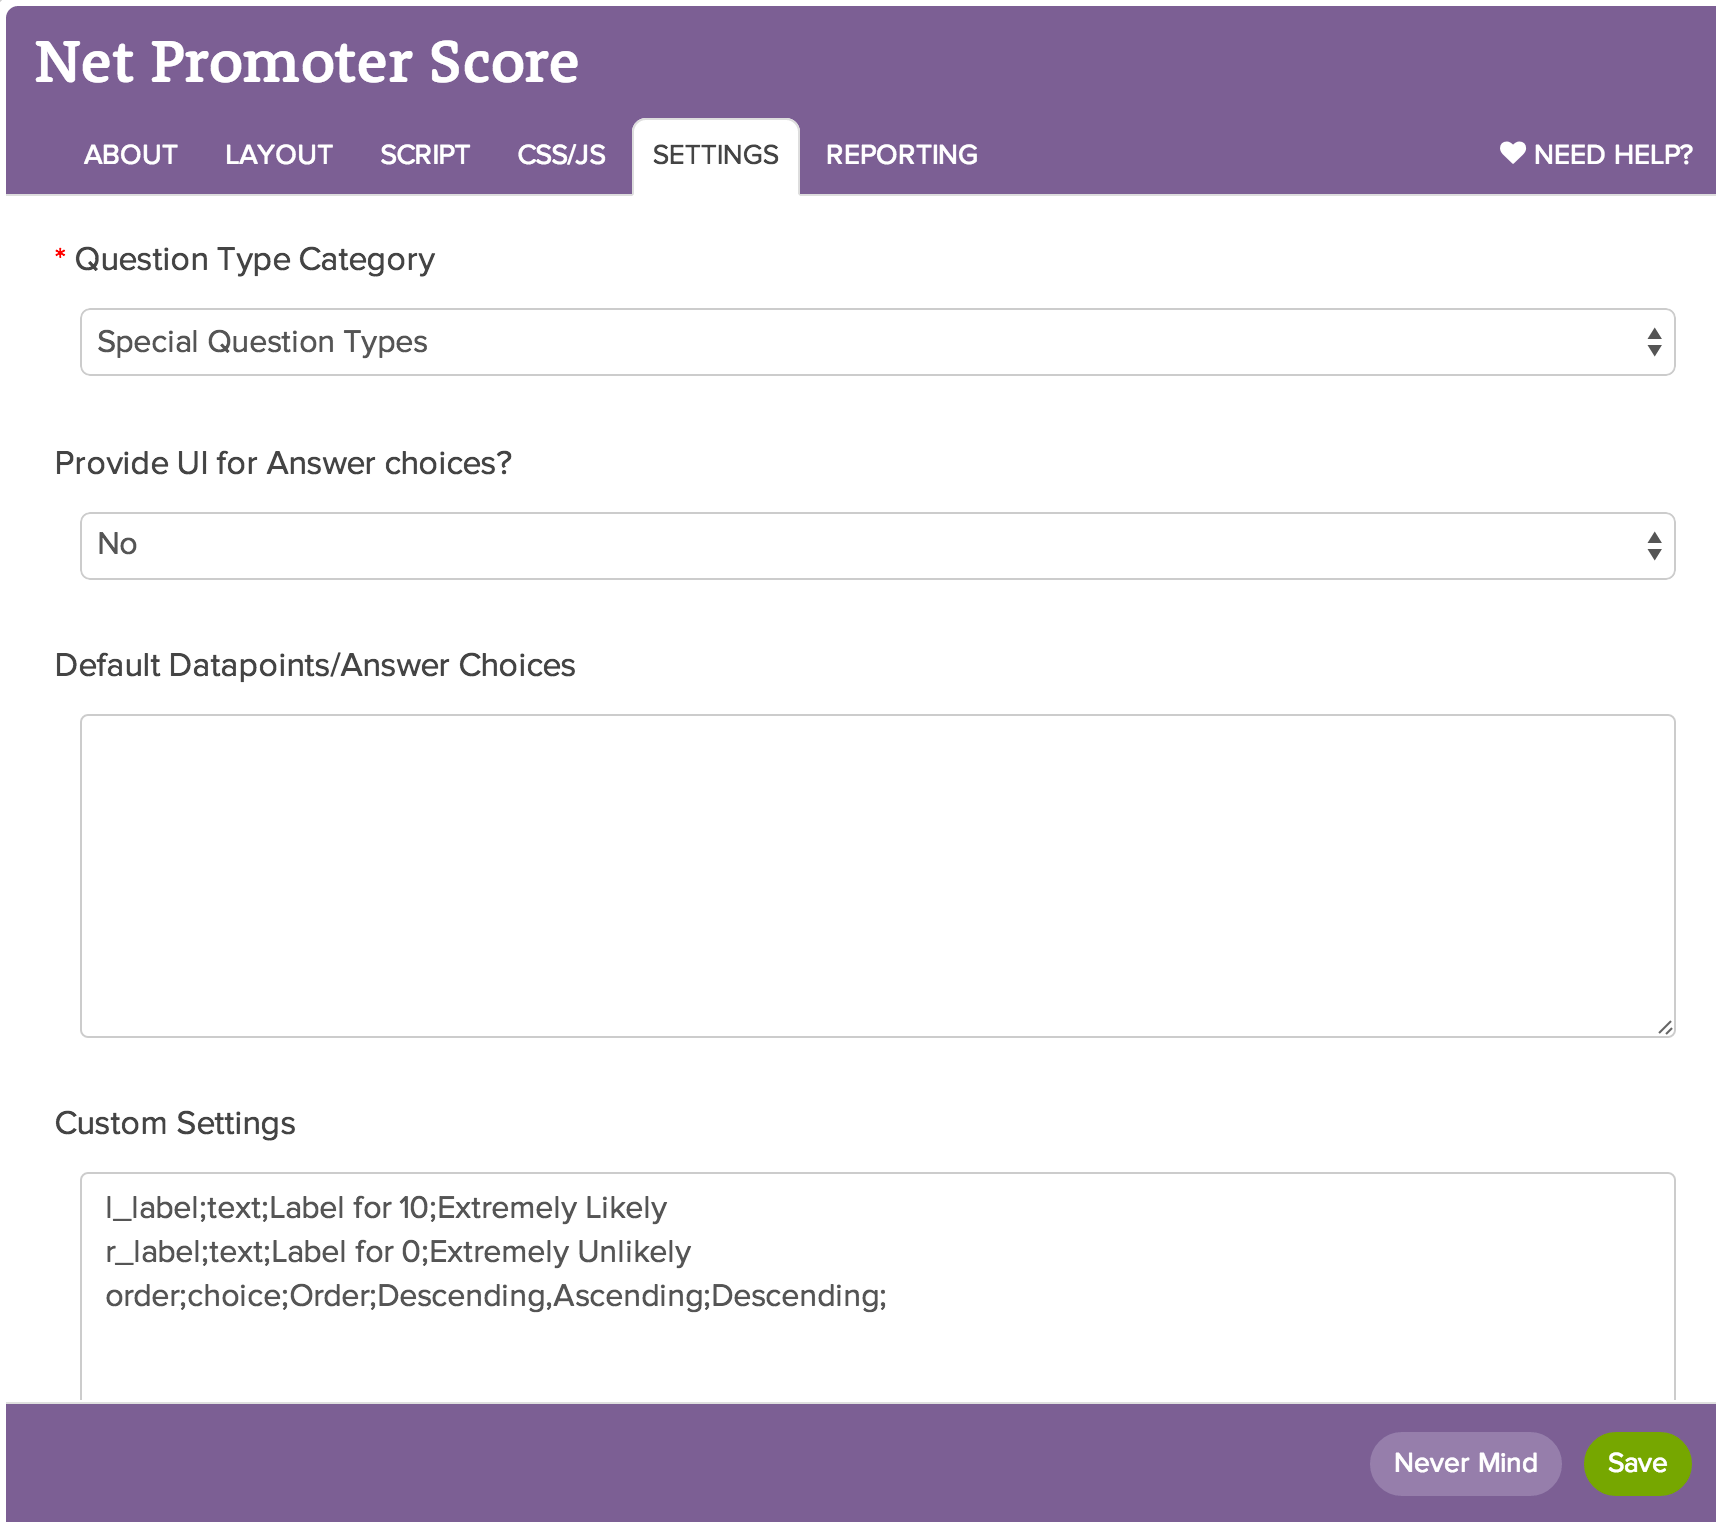Click the Provide UI dropdown arrows
Image resolution: width=1716 pixels, height=1522 pixels.
[1654, 546]
